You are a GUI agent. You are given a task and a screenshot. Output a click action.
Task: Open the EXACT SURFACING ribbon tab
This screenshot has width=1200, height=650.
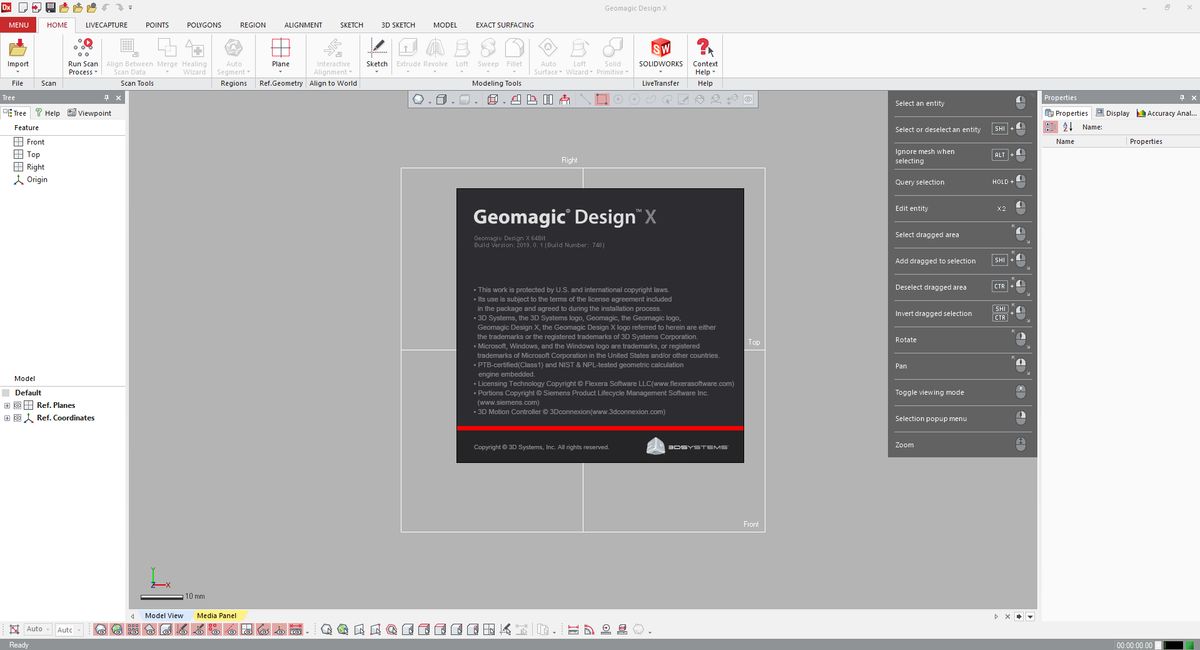click(504, 24)
